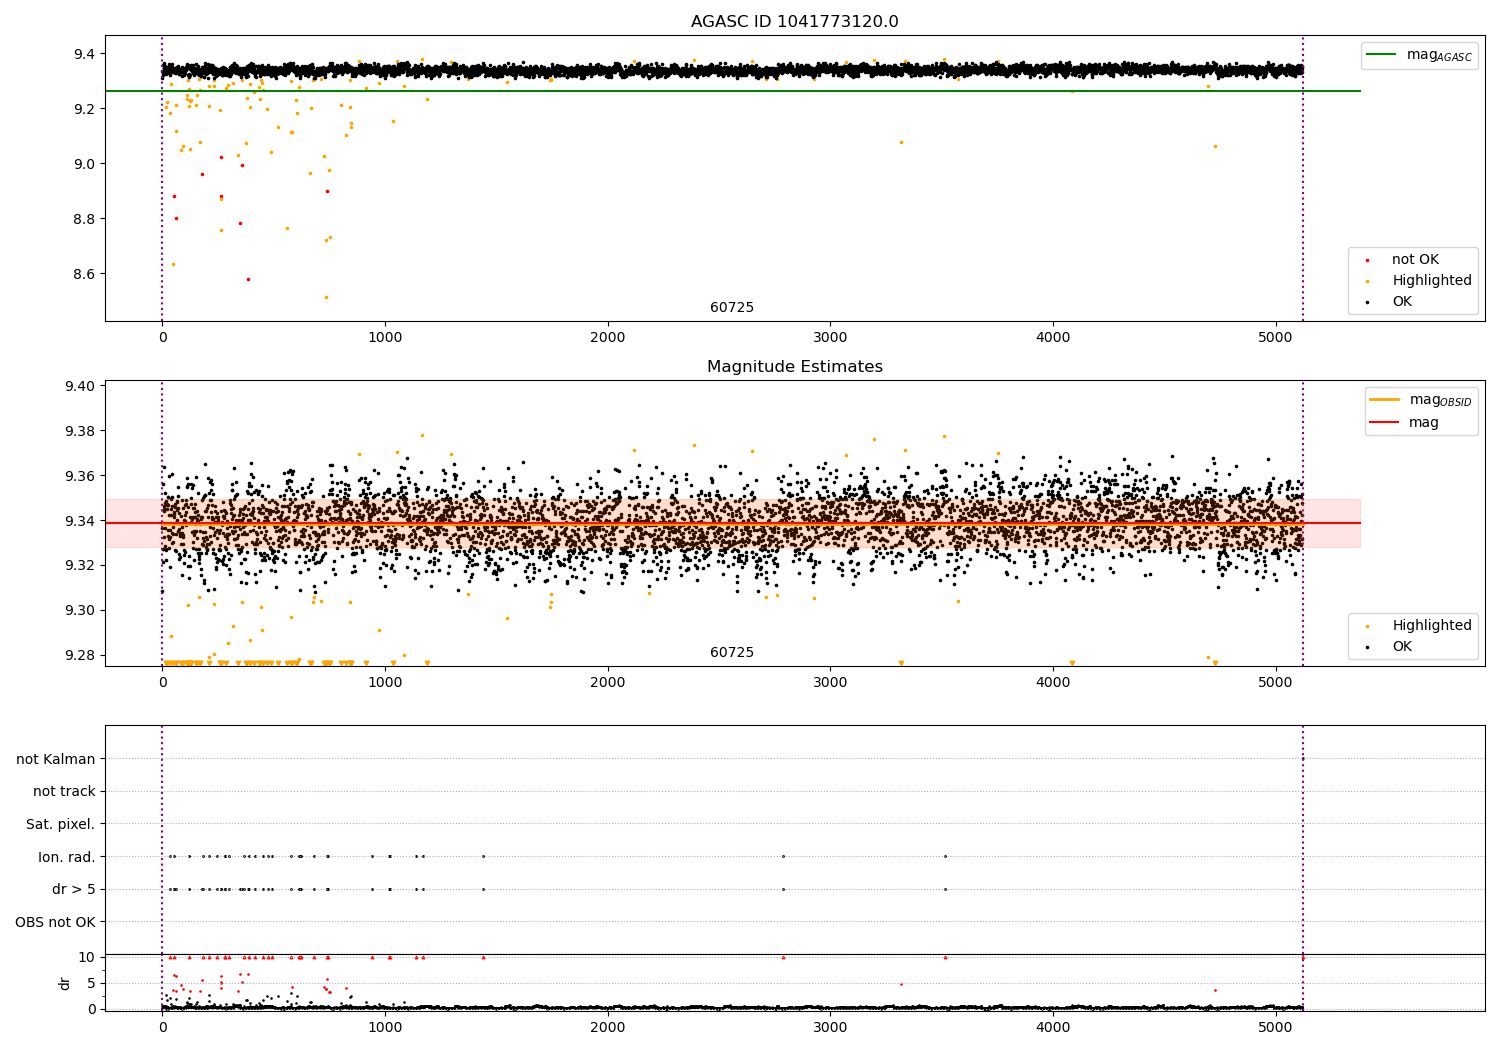The width and height of the screenshot is (1500, 1050).
Task: Click the '9.36' y-axis tick label
Action: click(x=79, y=476)
